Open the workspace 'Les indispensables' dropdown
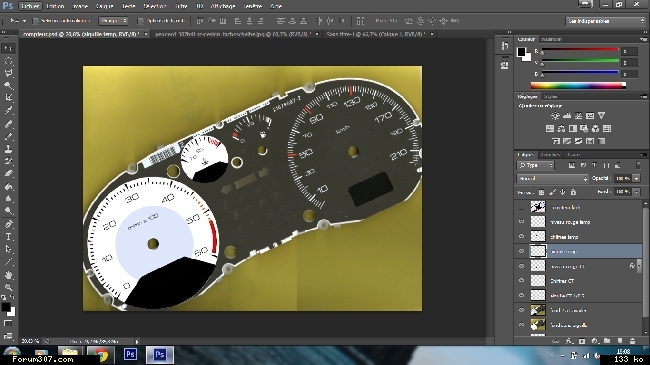 (x=606, y=21)
